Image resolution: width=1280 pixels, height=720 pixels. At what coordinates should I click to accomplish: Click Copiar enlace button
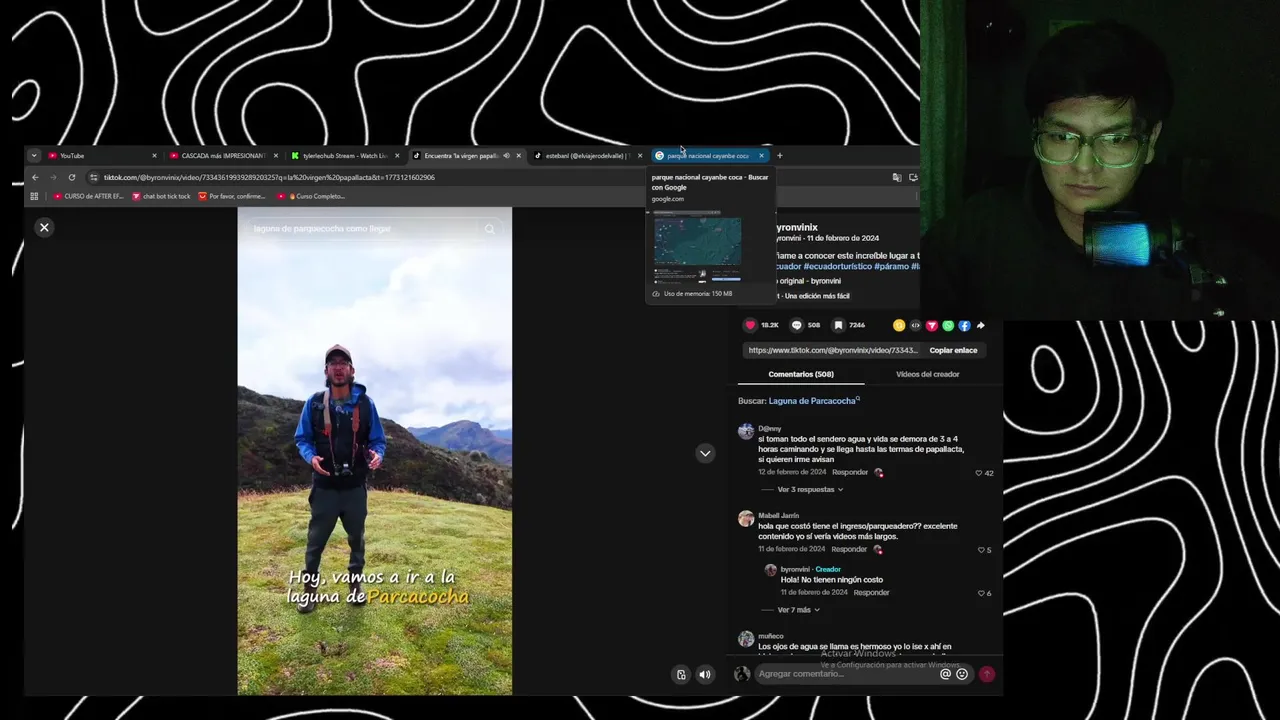tap(953, 350)
